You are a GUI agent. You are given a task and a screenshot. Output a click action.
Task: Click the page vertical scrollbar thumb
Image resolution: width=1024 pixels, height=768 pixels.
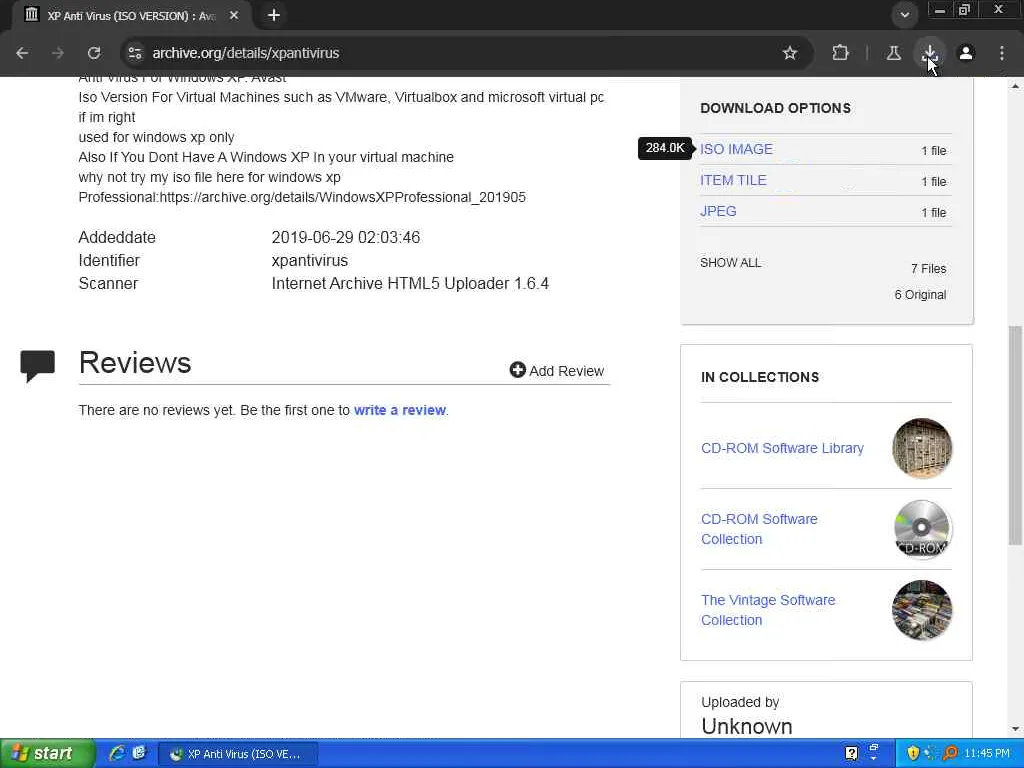1015,435
